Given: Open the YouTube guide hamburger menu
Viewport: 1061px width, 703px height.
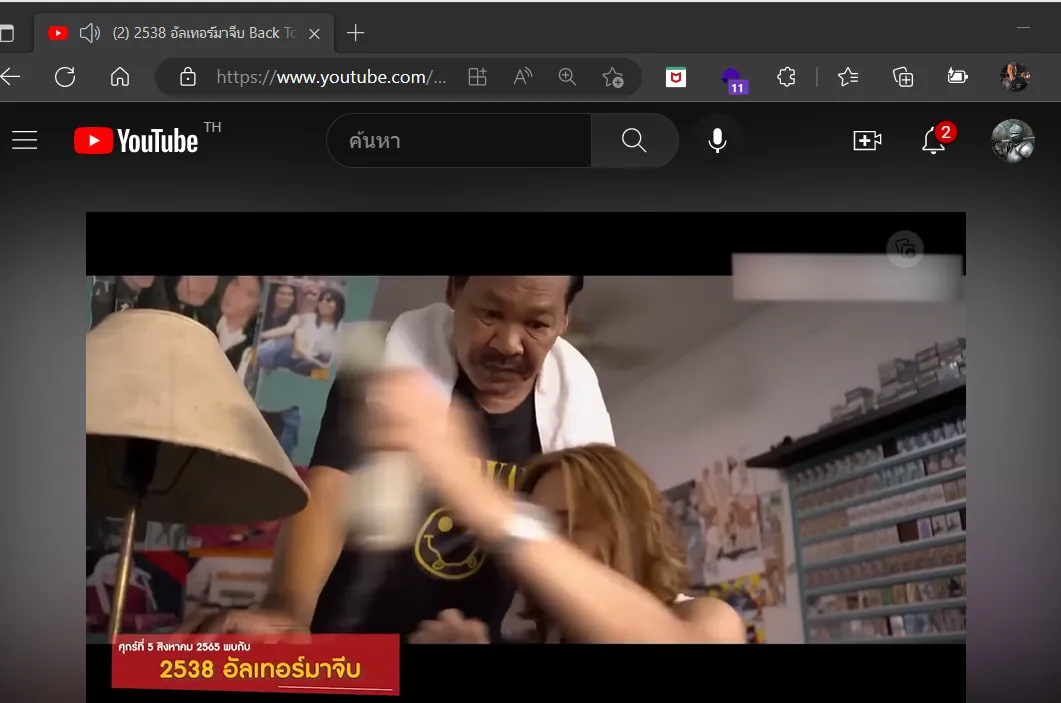Looking at the screenshot, I should [x=24, y=140].
